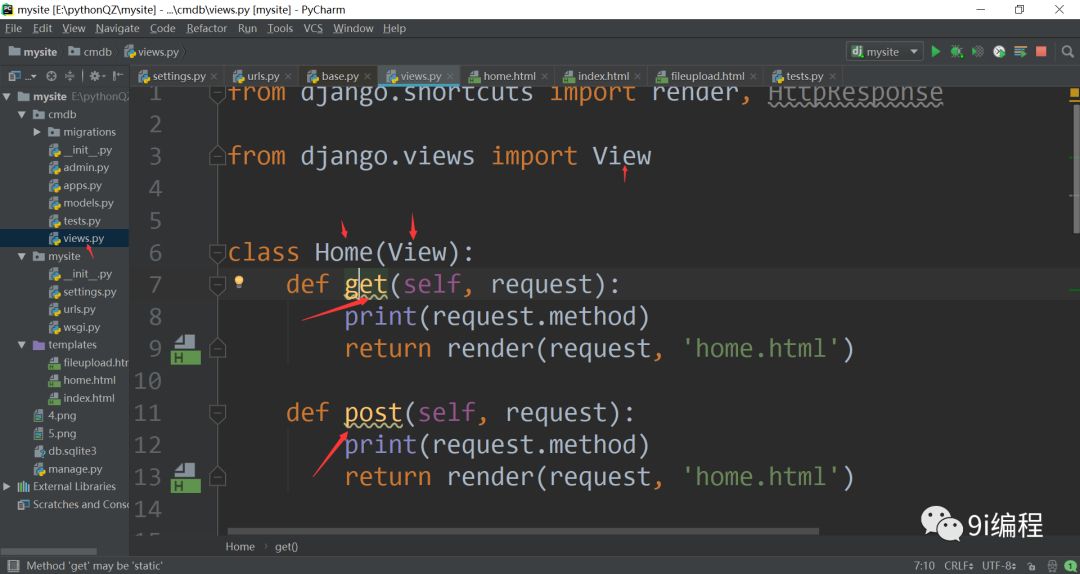The height and width of the screenshot is (574, 1080).
Task: Open event log notification bubble
Action: [x=1069, y=566]
